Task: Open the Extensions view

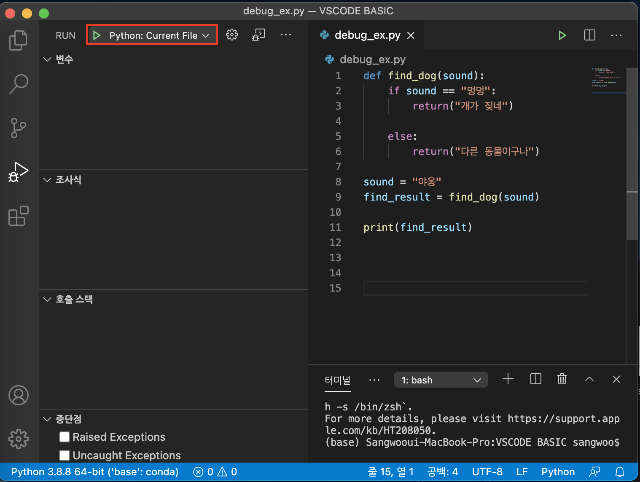Action: (18, 216)
